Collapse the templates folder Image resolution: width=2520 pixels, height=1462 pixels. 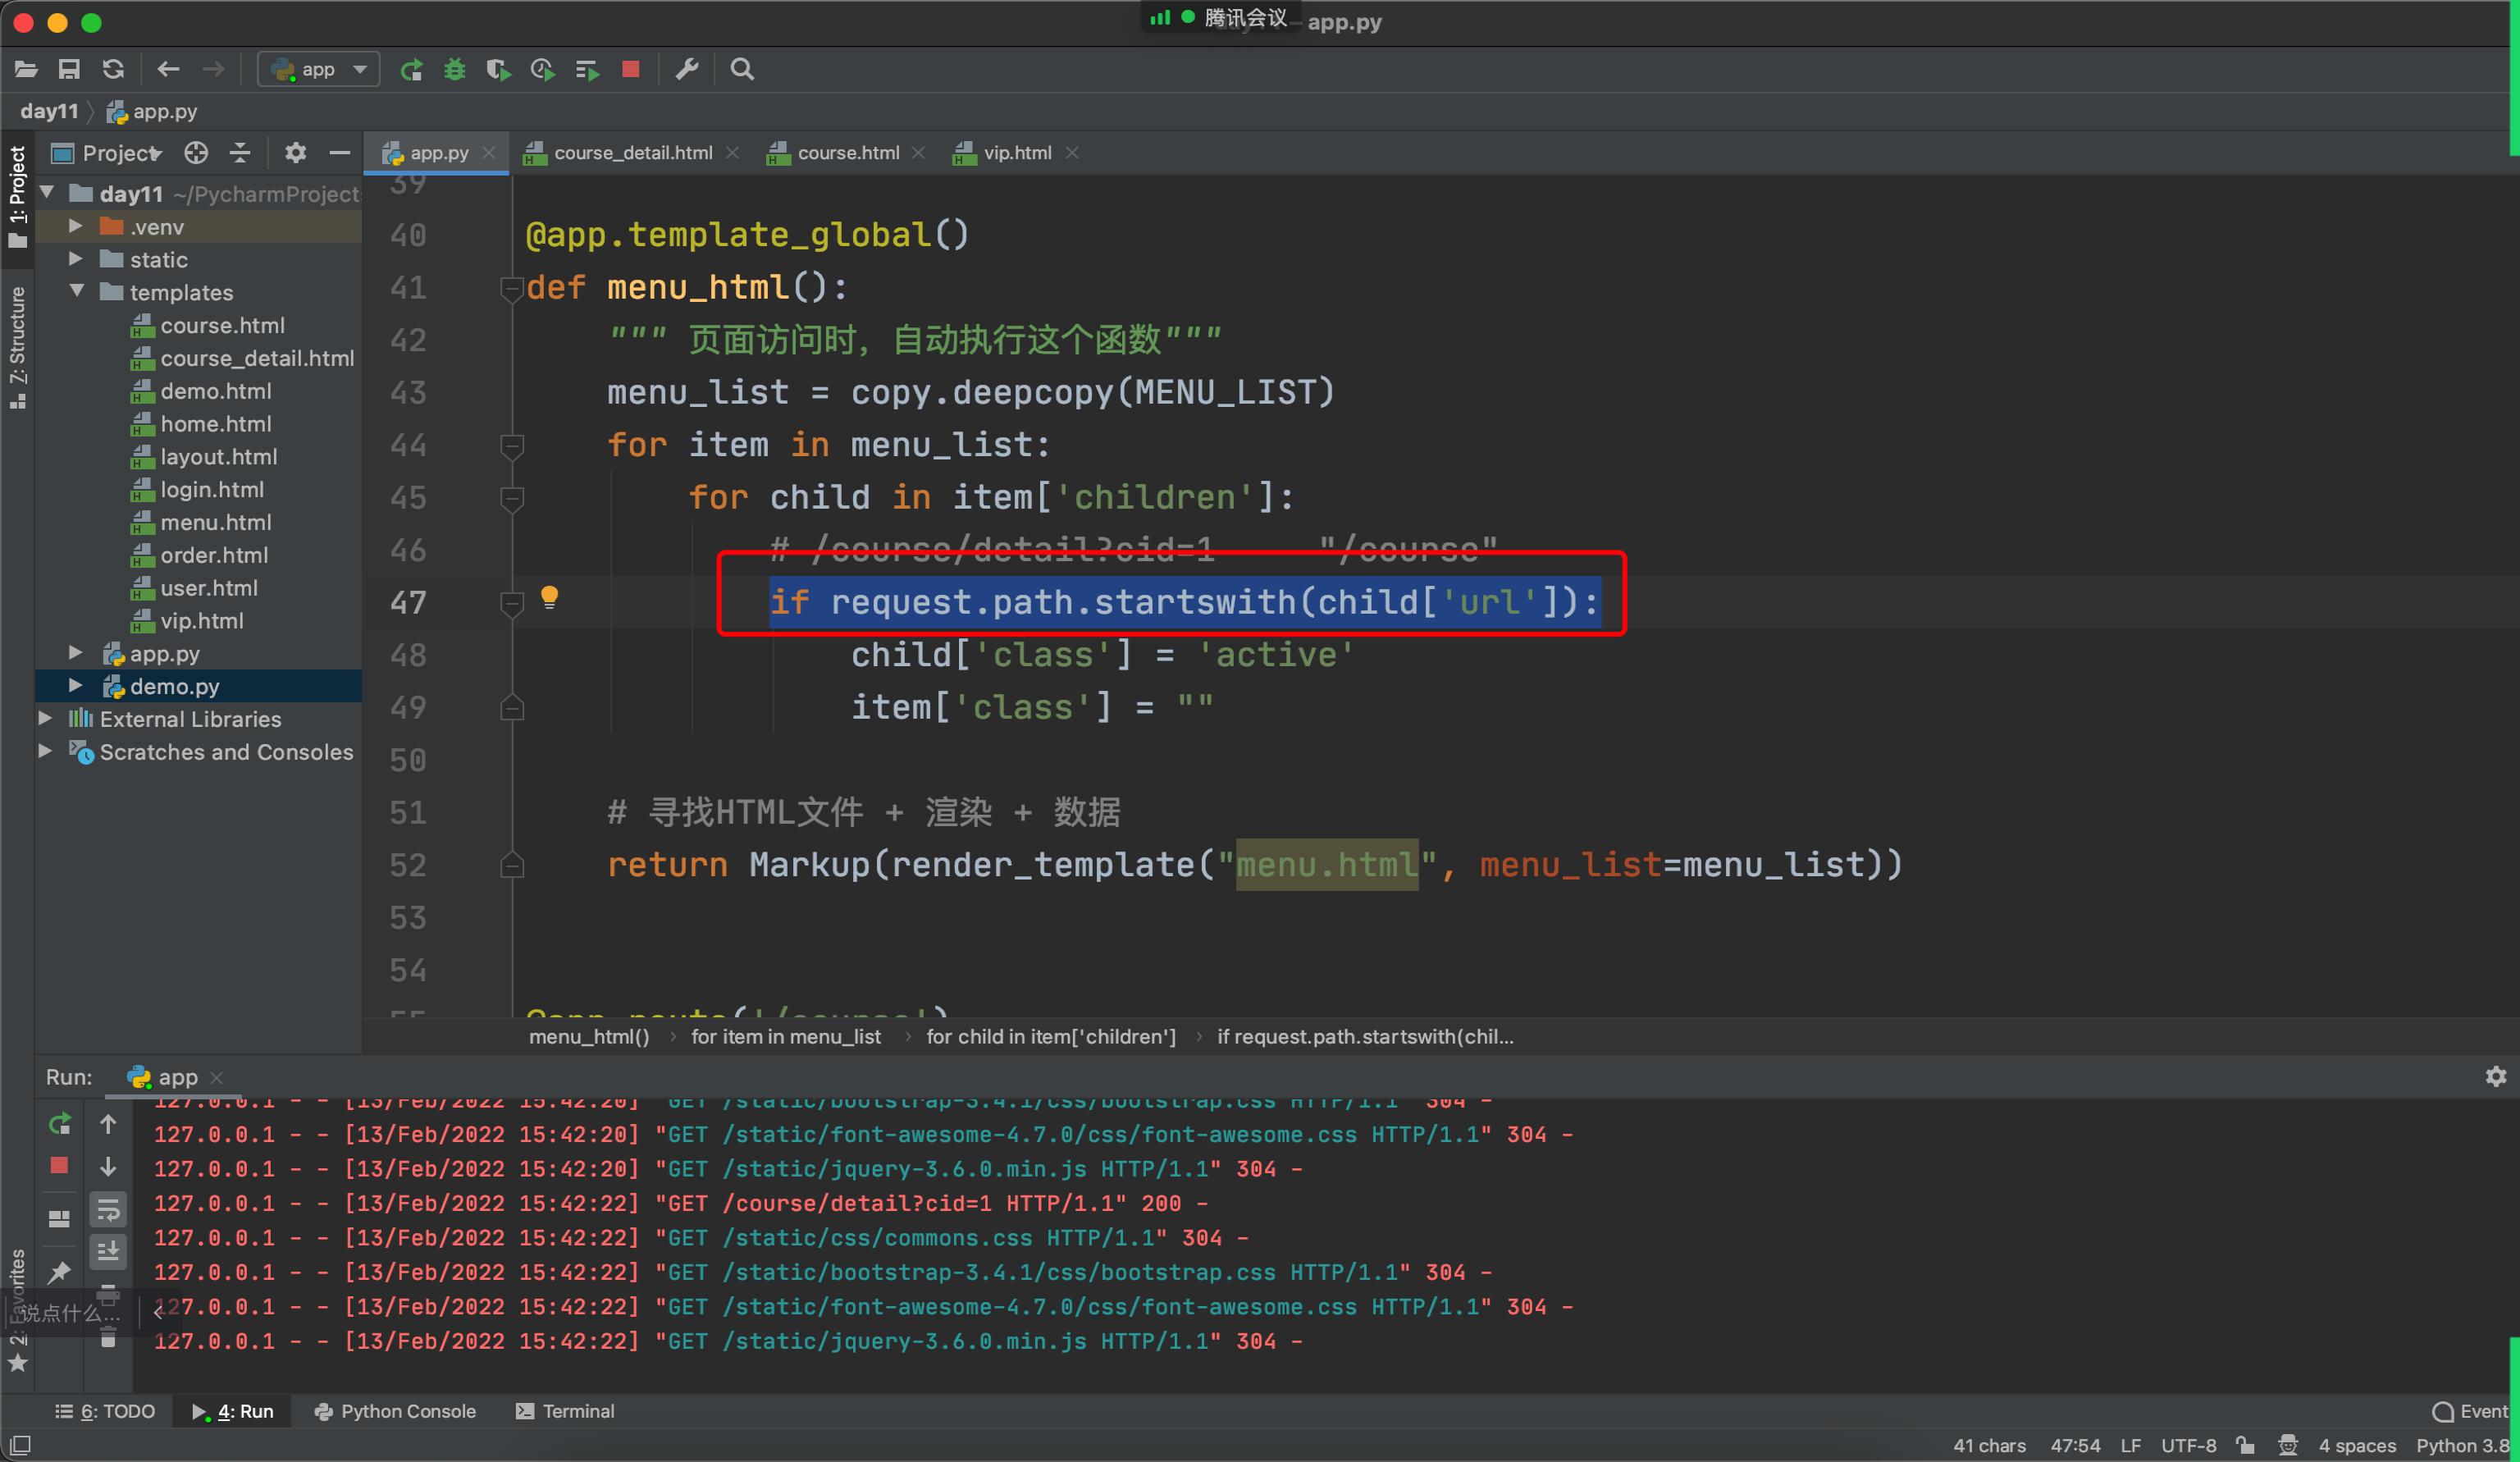coord(76,291)
